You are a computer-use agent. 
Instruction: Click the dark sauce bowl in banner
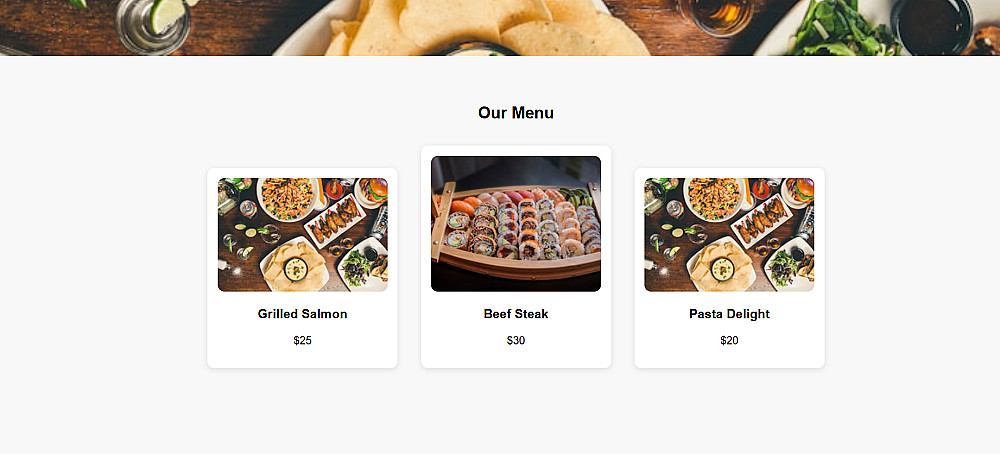tap(931, 26)
